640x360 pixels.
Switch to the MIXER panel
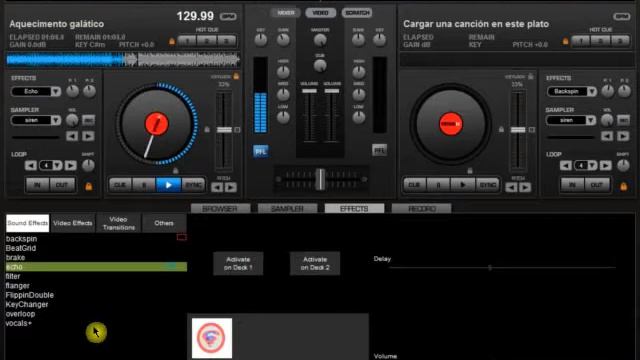[286, 13]
